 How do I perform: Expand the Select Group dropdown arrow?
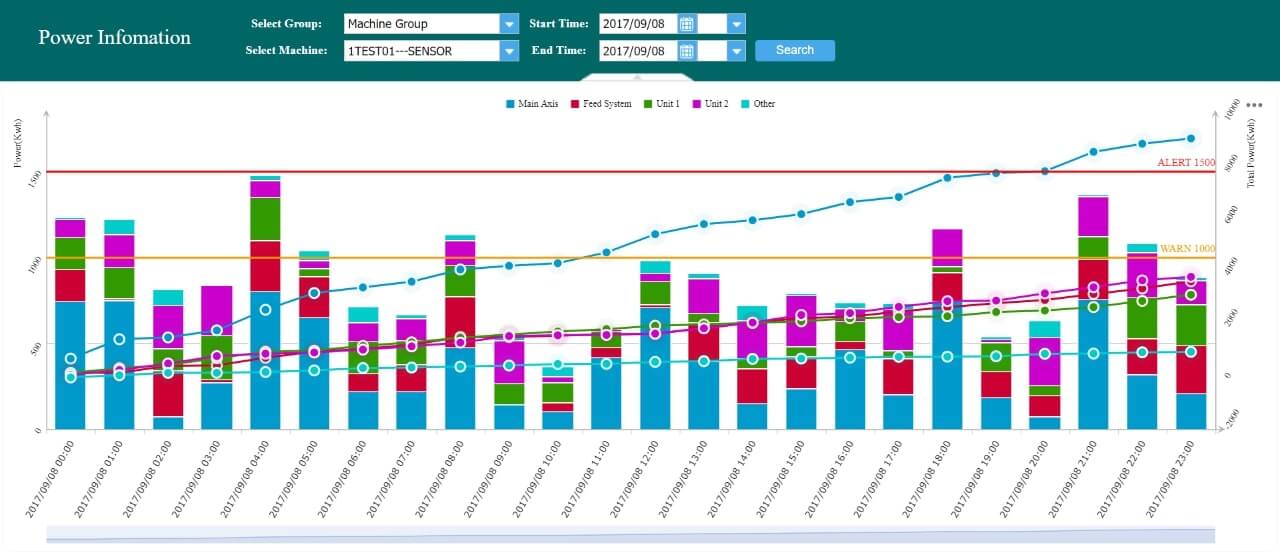[509, 24]
